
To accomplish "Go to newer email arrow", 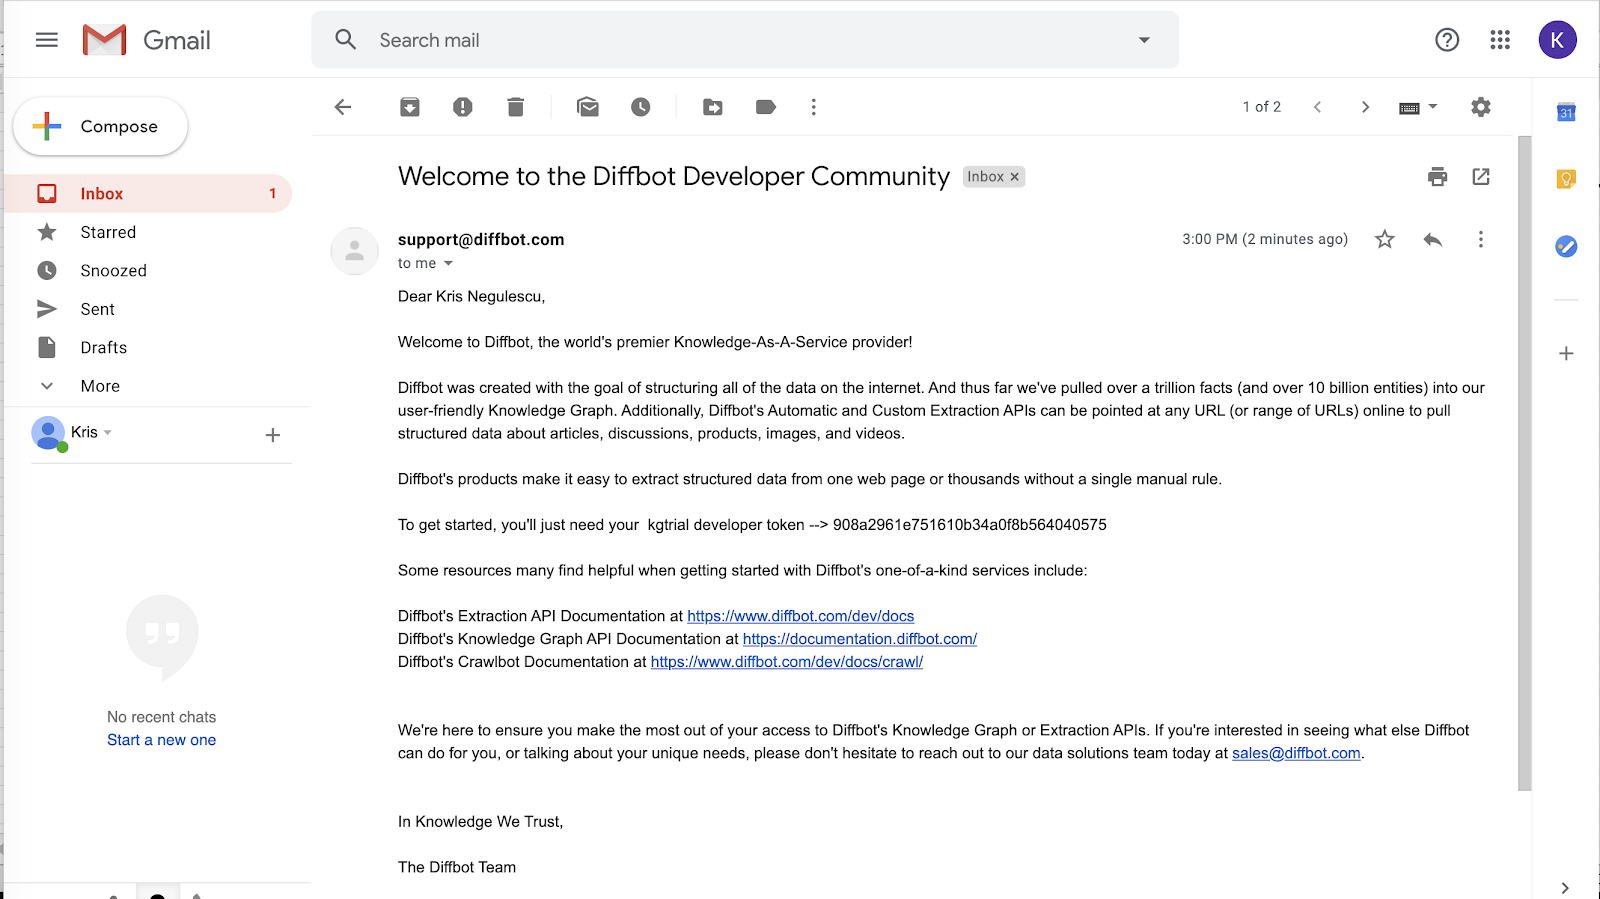I will coord(1318,107).
